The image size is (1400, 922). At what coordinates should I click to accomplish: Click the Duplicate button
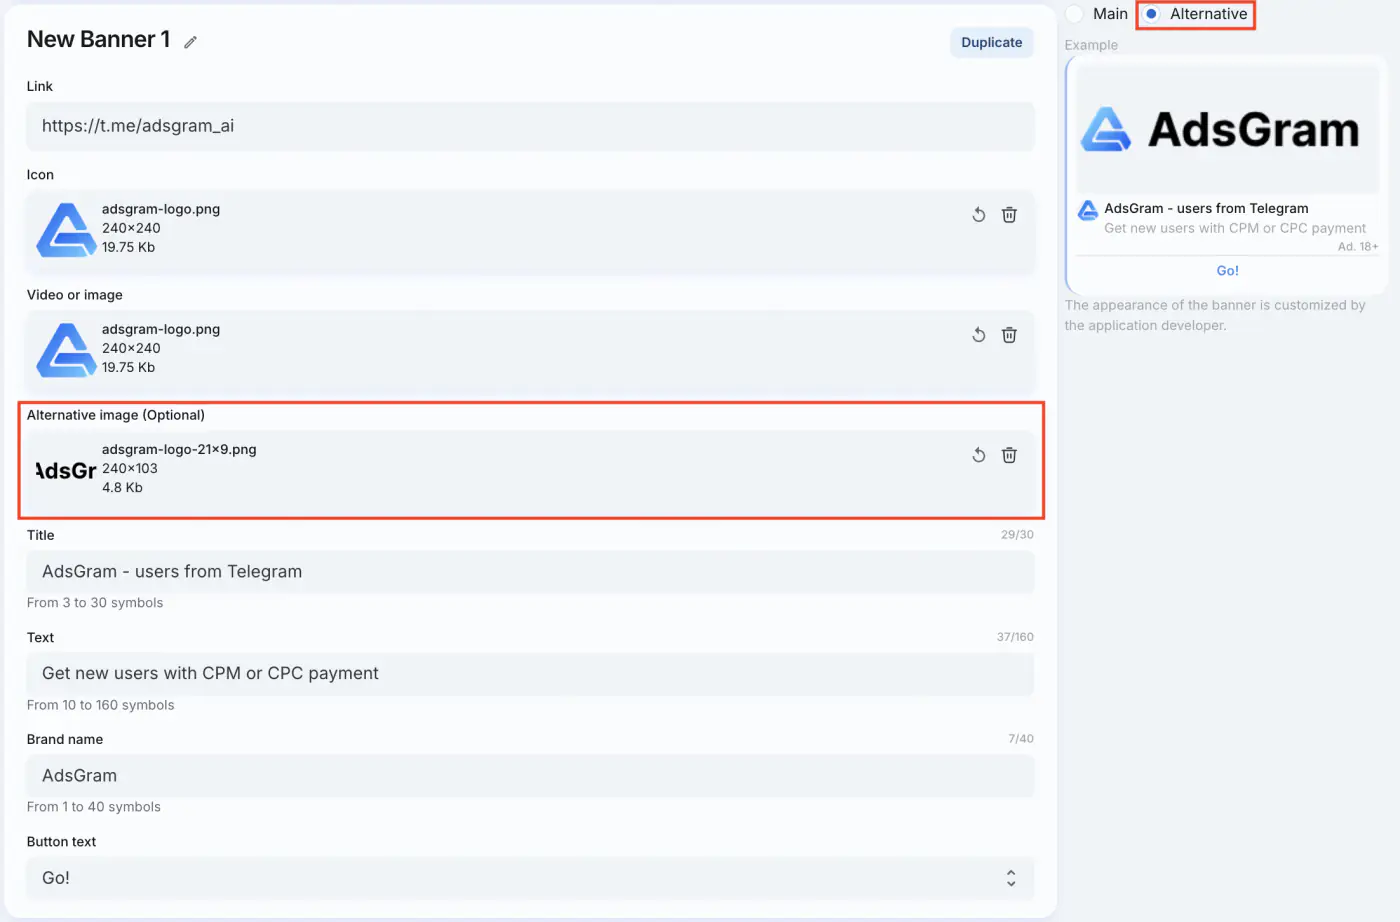click(x=991, y=42)
